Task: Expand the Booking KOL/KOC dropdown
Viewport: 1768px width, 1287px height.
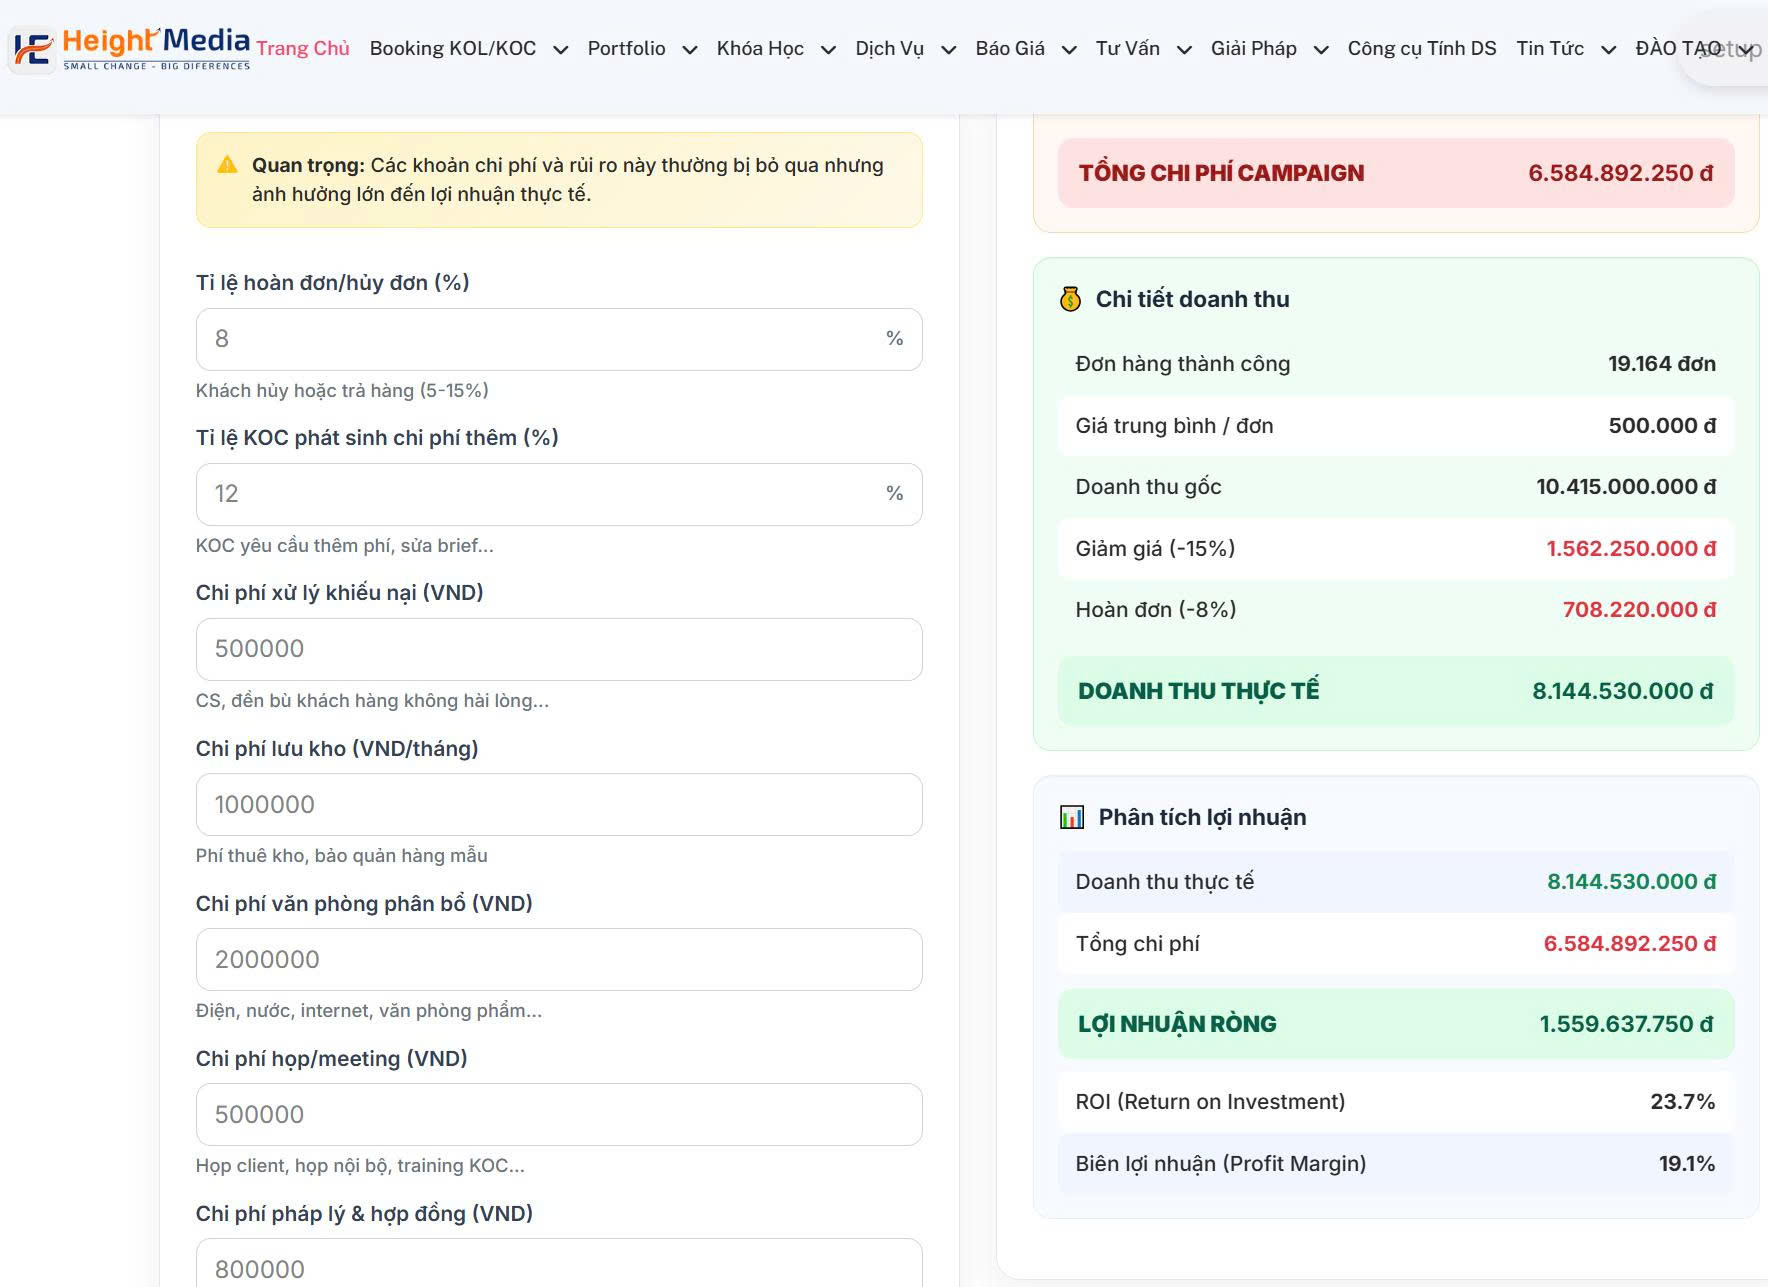Action: (560, 50)
